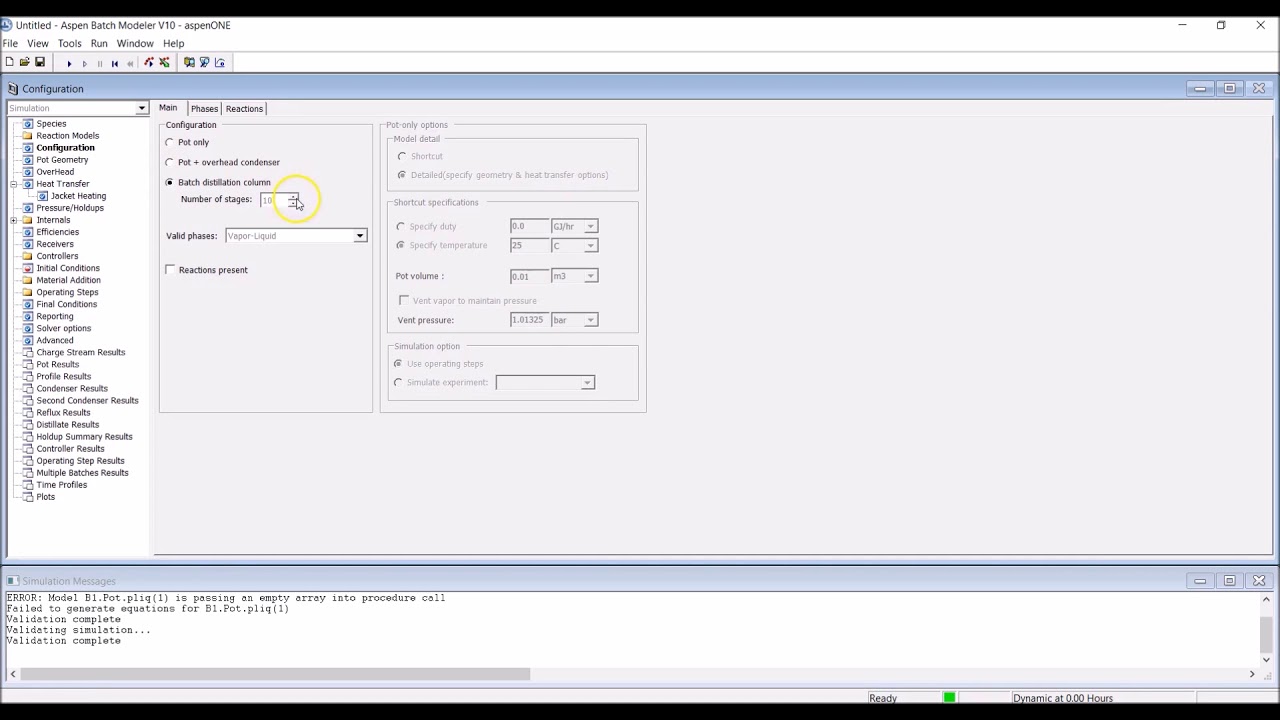Select the Pot only radio button
The image size is (1280, 720).
point(170,142)
